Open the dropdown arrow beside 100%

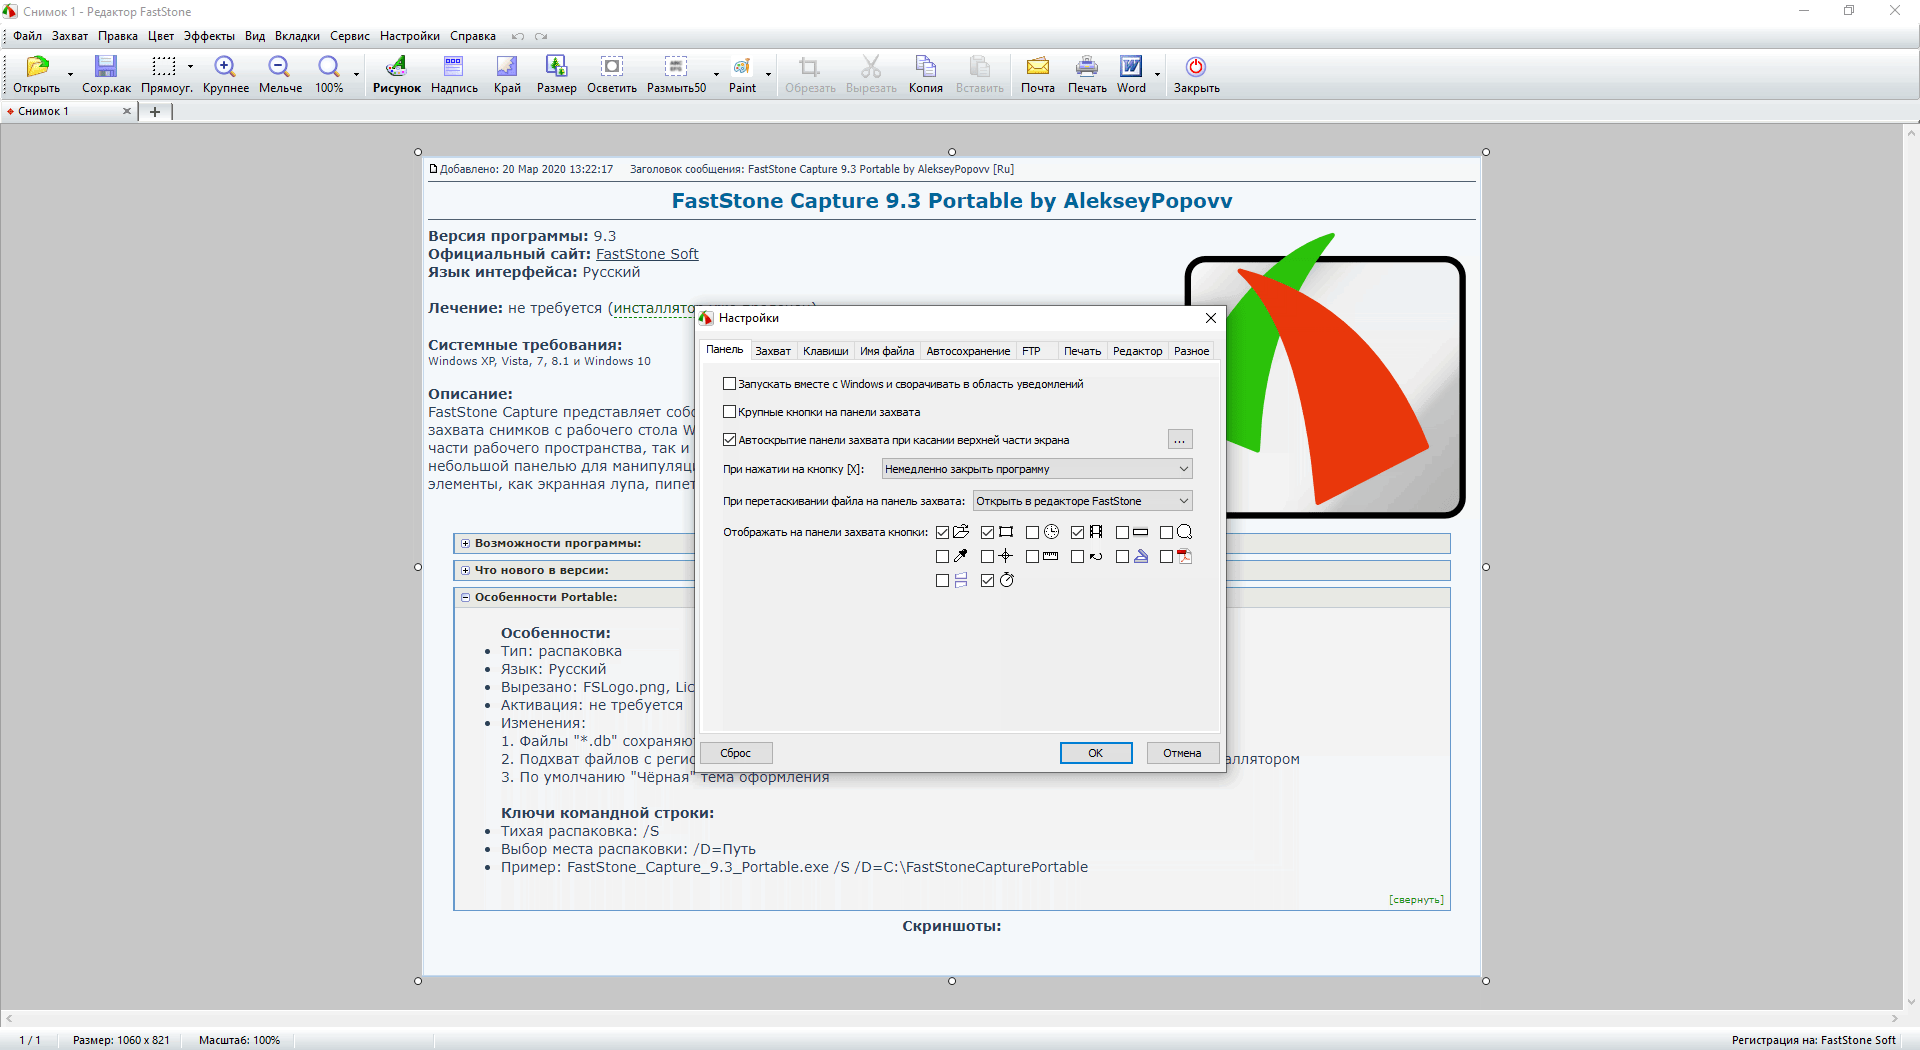point(356,74)
